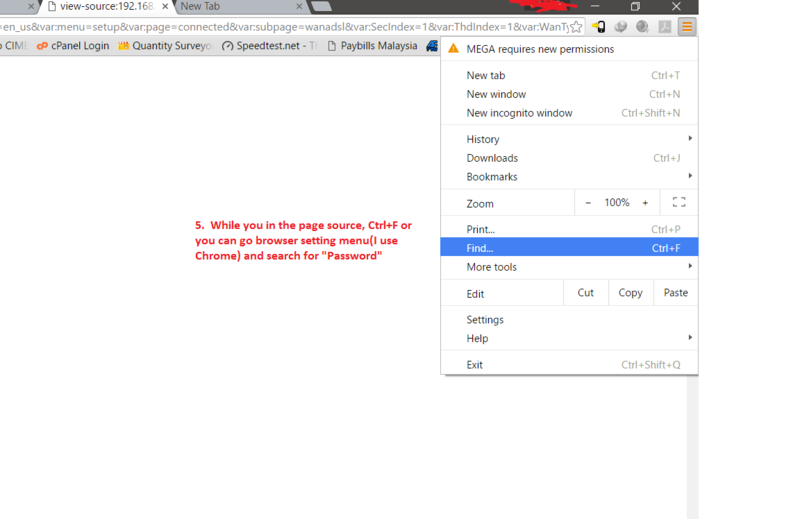
Task: Click the phone extension icon with yellow arrow
Action: (x=598, y=27)
